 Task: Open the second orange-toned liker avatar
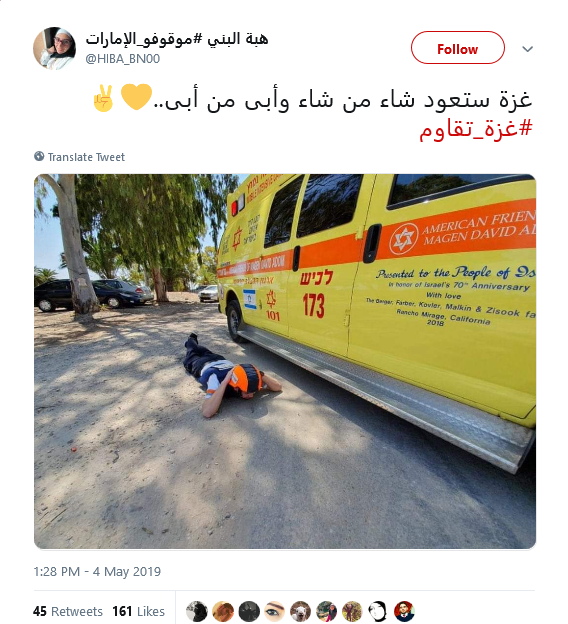pos(223,611)
